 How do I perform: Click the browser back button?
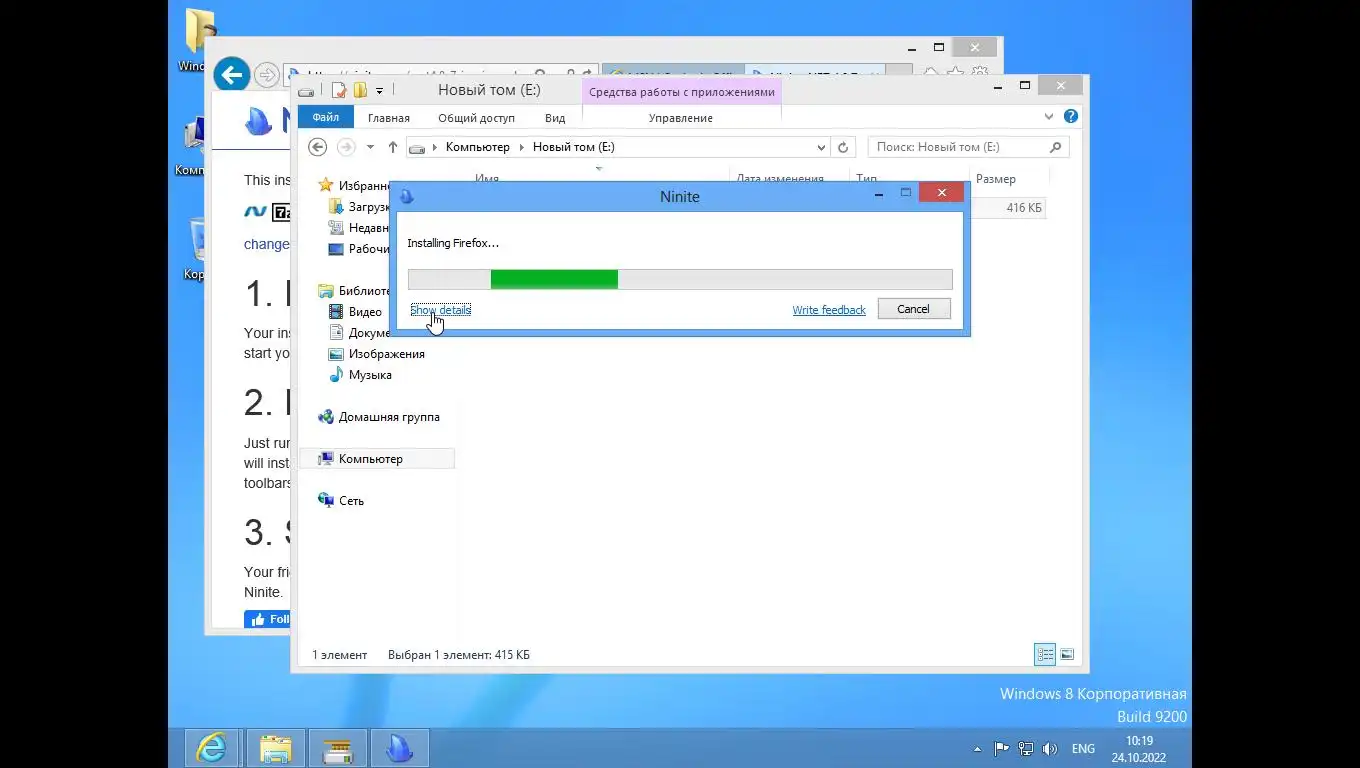click(x=231, y=75)
